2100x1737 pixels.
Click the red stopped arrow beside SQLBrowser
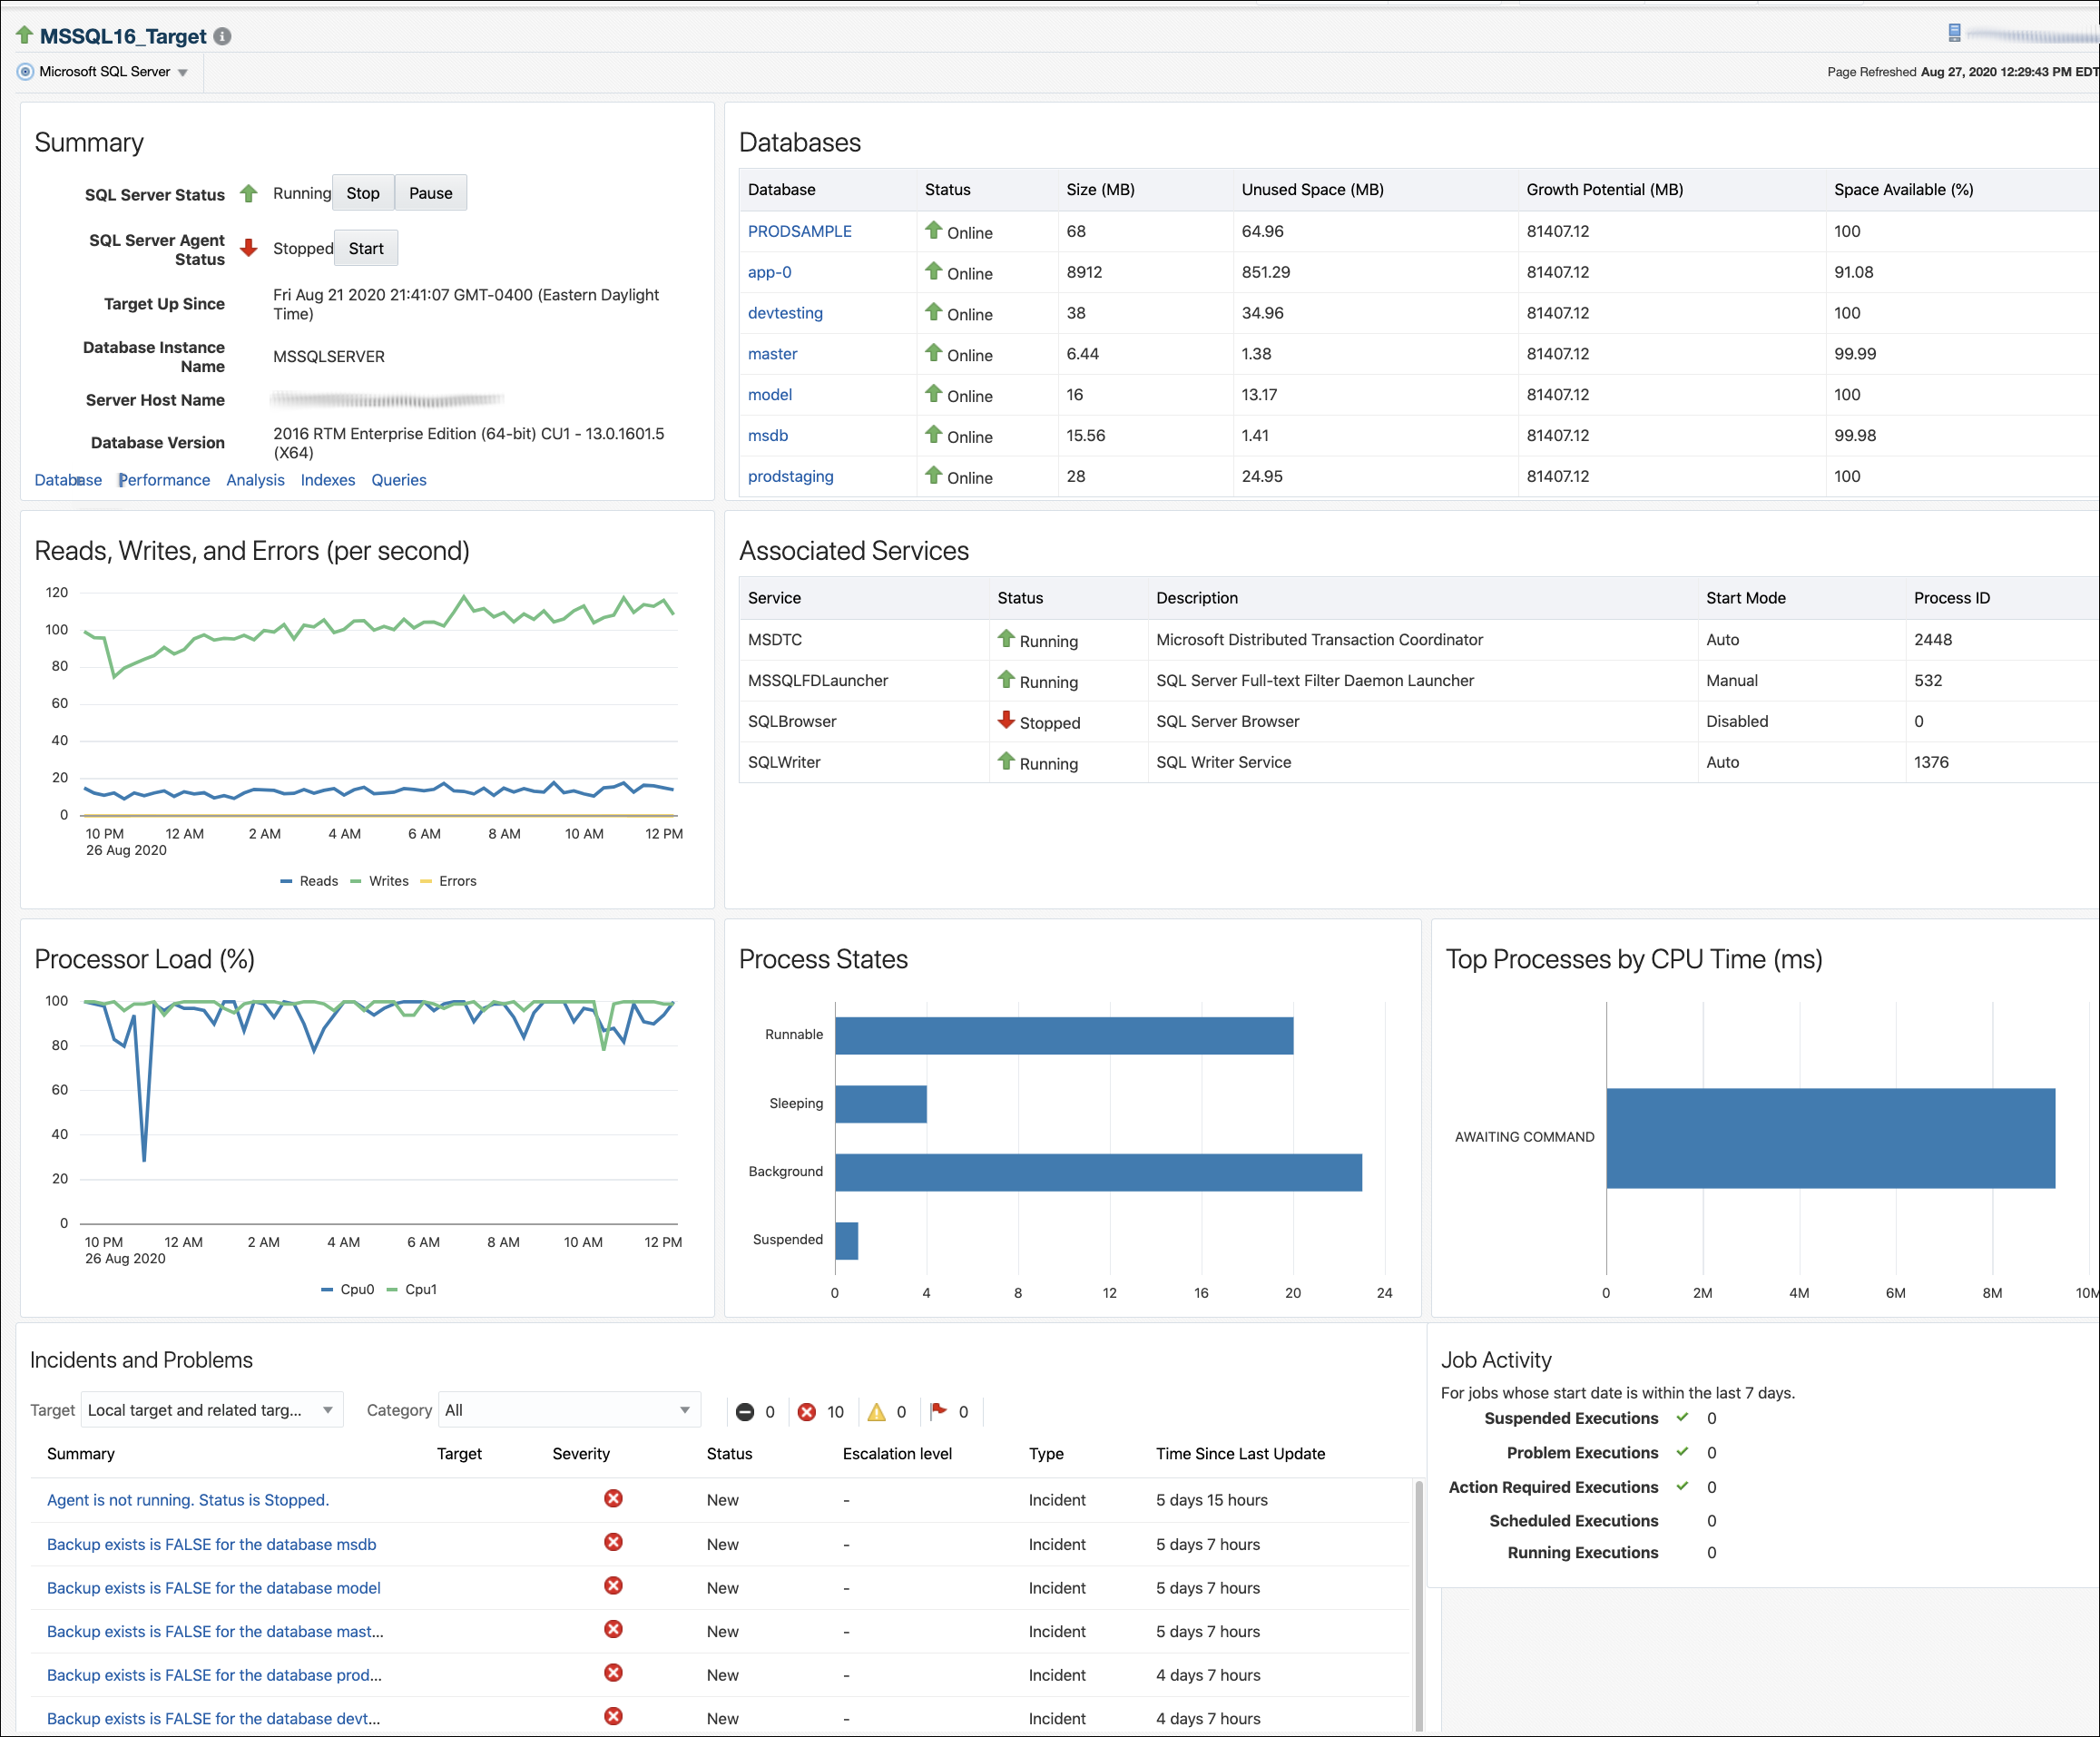(x=1006, y=720)
